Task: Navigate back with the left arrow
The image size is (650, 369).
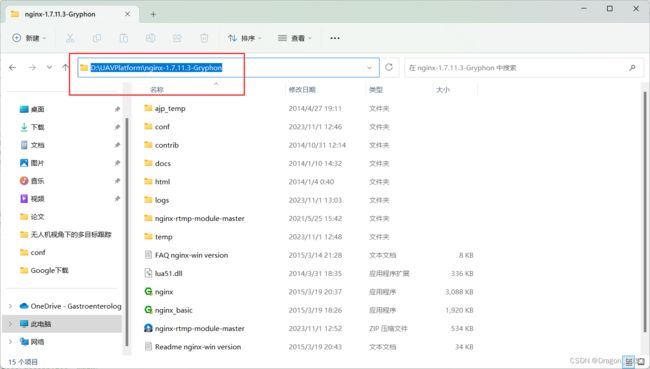Action: (13, 67)
